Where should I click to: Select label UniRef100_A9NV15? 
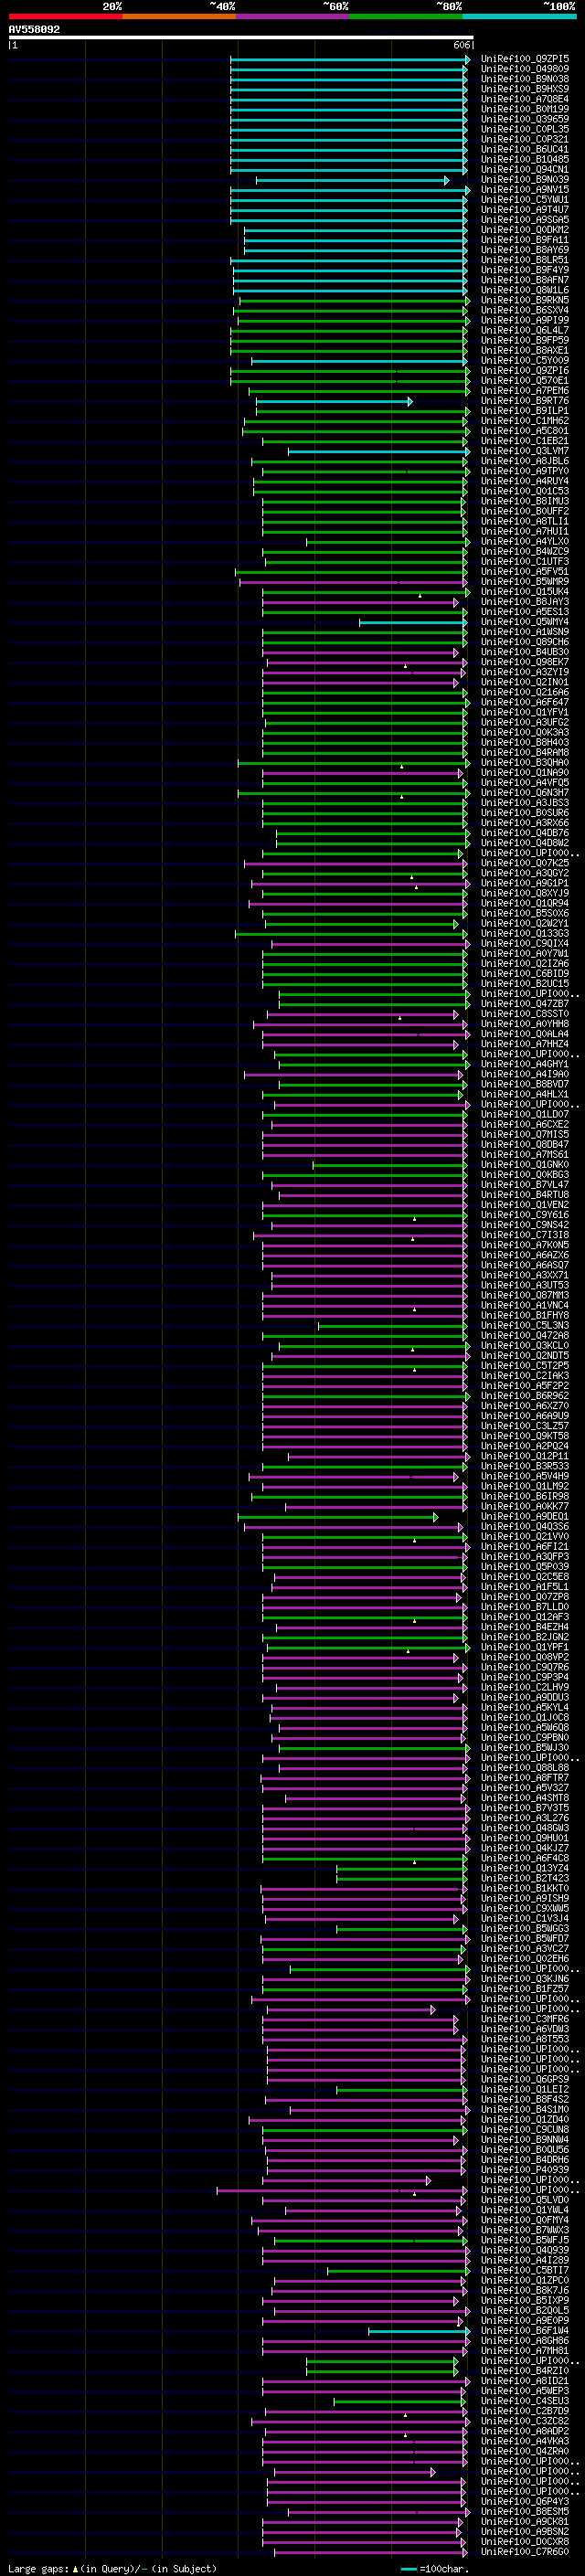pos(525,190)
